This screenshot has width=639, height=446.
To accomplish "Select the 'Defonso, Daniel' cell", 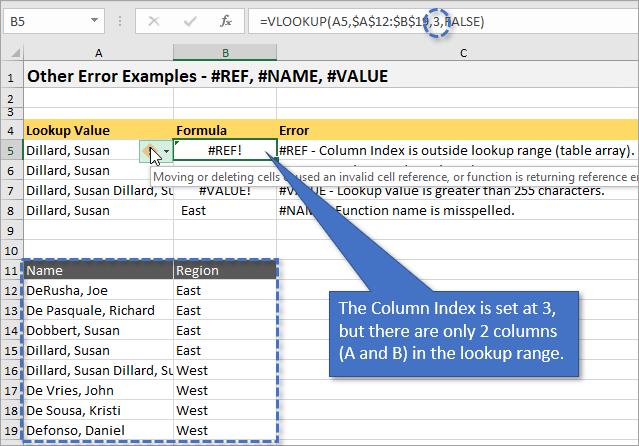I will pos(98,430).
